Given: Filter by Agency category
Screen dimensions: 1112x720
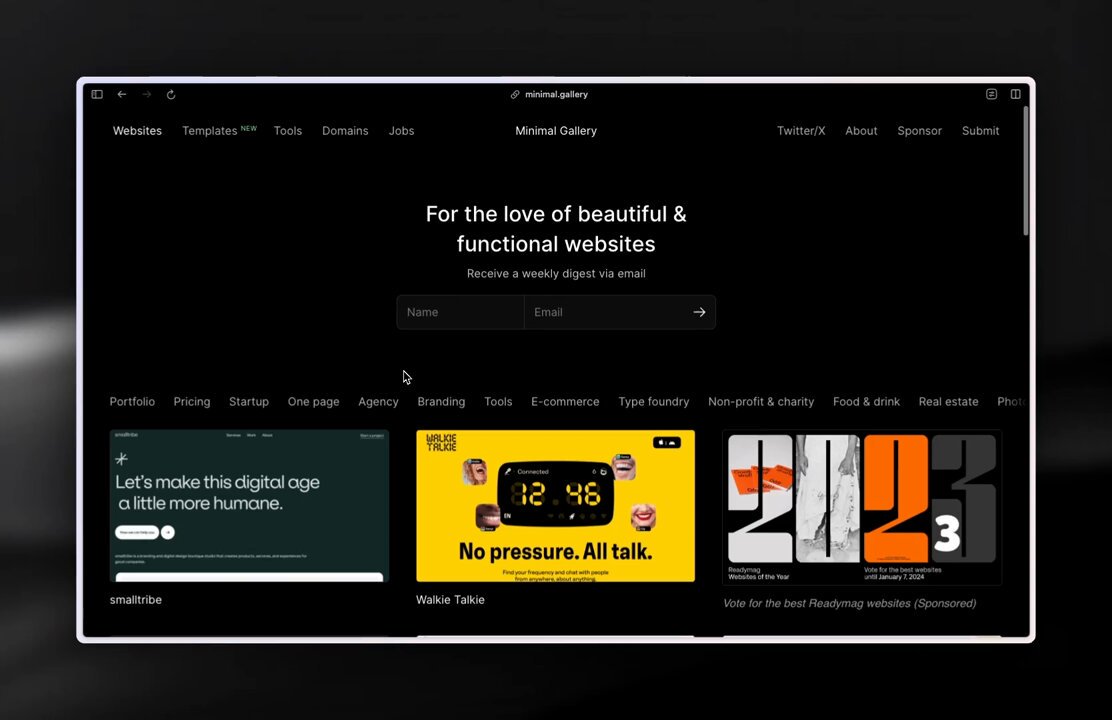Looking at the screenshot, I should tap(378, 401).
